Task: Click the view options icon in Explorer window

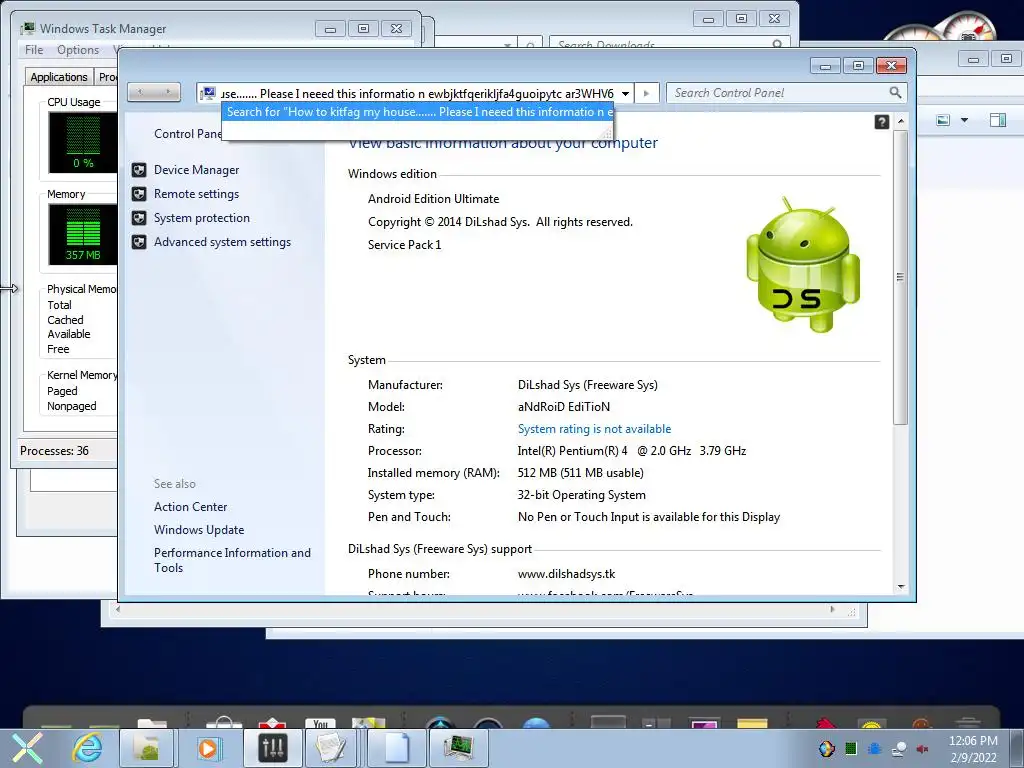Action: [943, 120]
